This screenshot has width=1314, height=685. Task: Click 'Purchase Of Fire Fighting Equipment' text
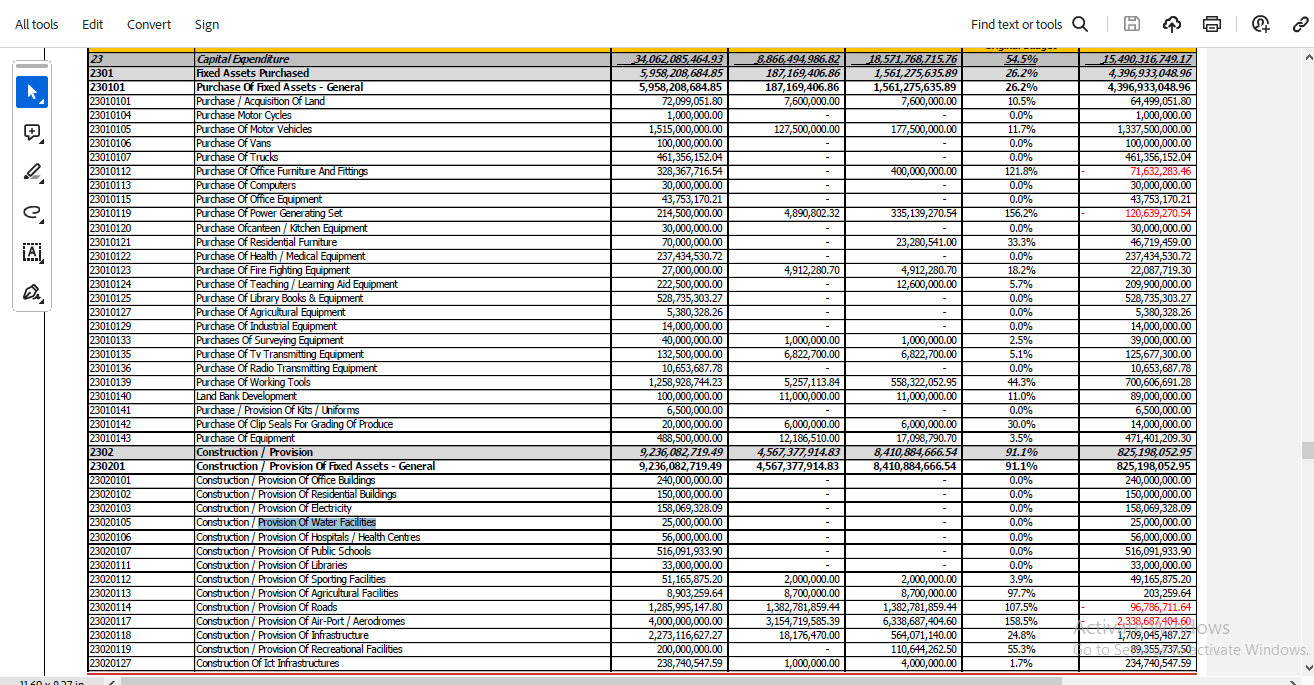(x=273, y=270)
